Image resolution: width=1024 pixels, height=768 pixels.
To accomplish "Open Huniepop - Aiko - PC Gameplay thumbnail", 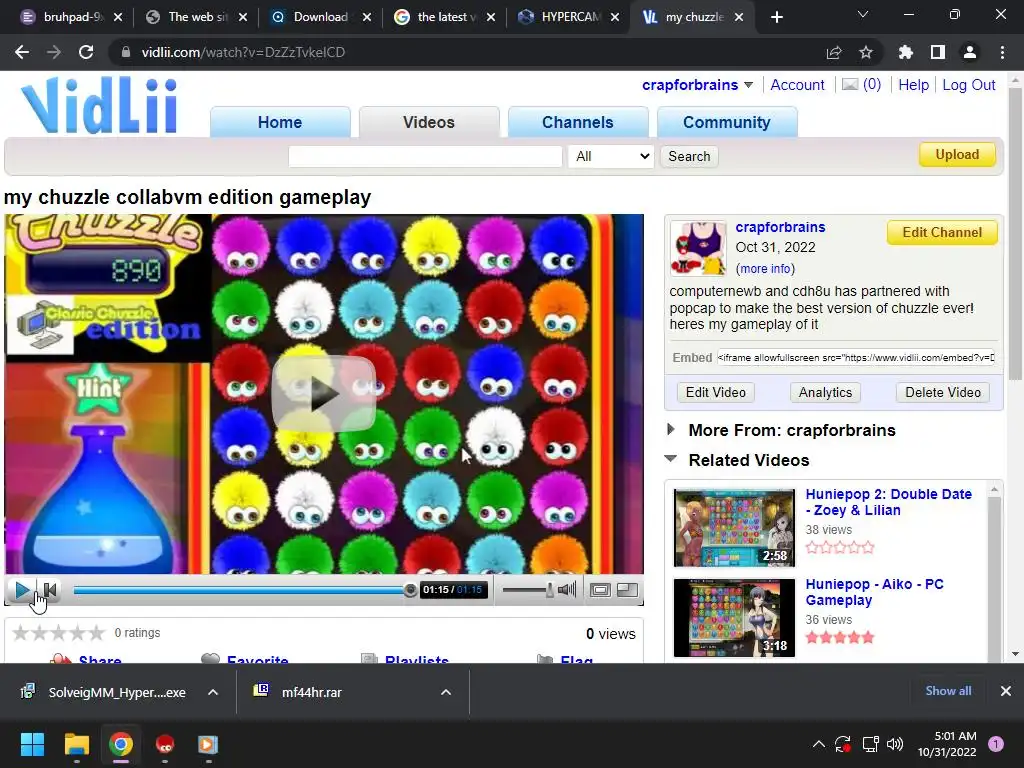I will pyautogui.click(x=735, y=618).
